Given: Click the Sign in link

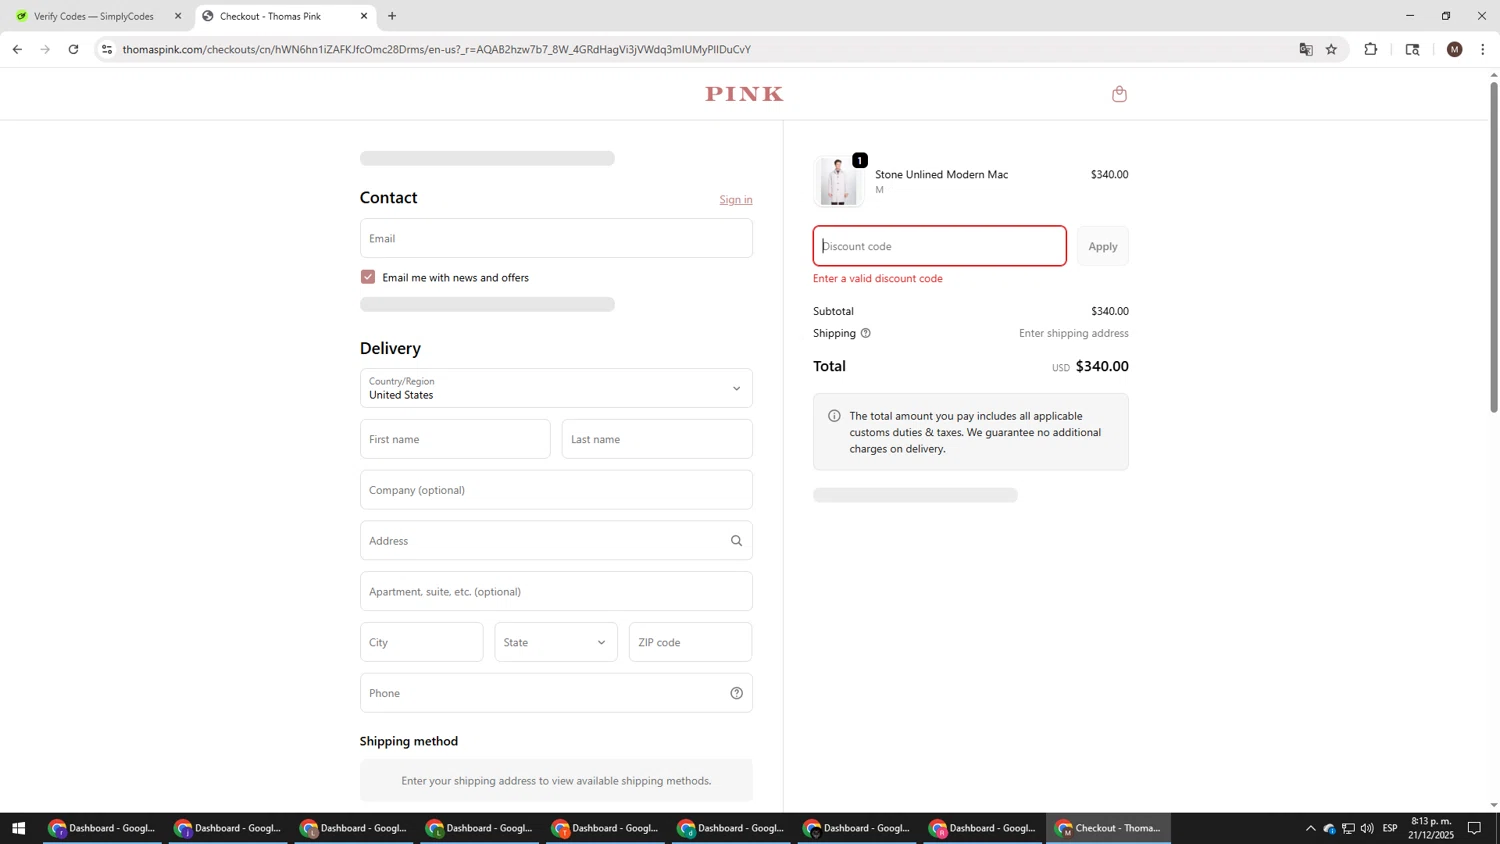Looking at the screenshot, I should click(x=736, y=200).
